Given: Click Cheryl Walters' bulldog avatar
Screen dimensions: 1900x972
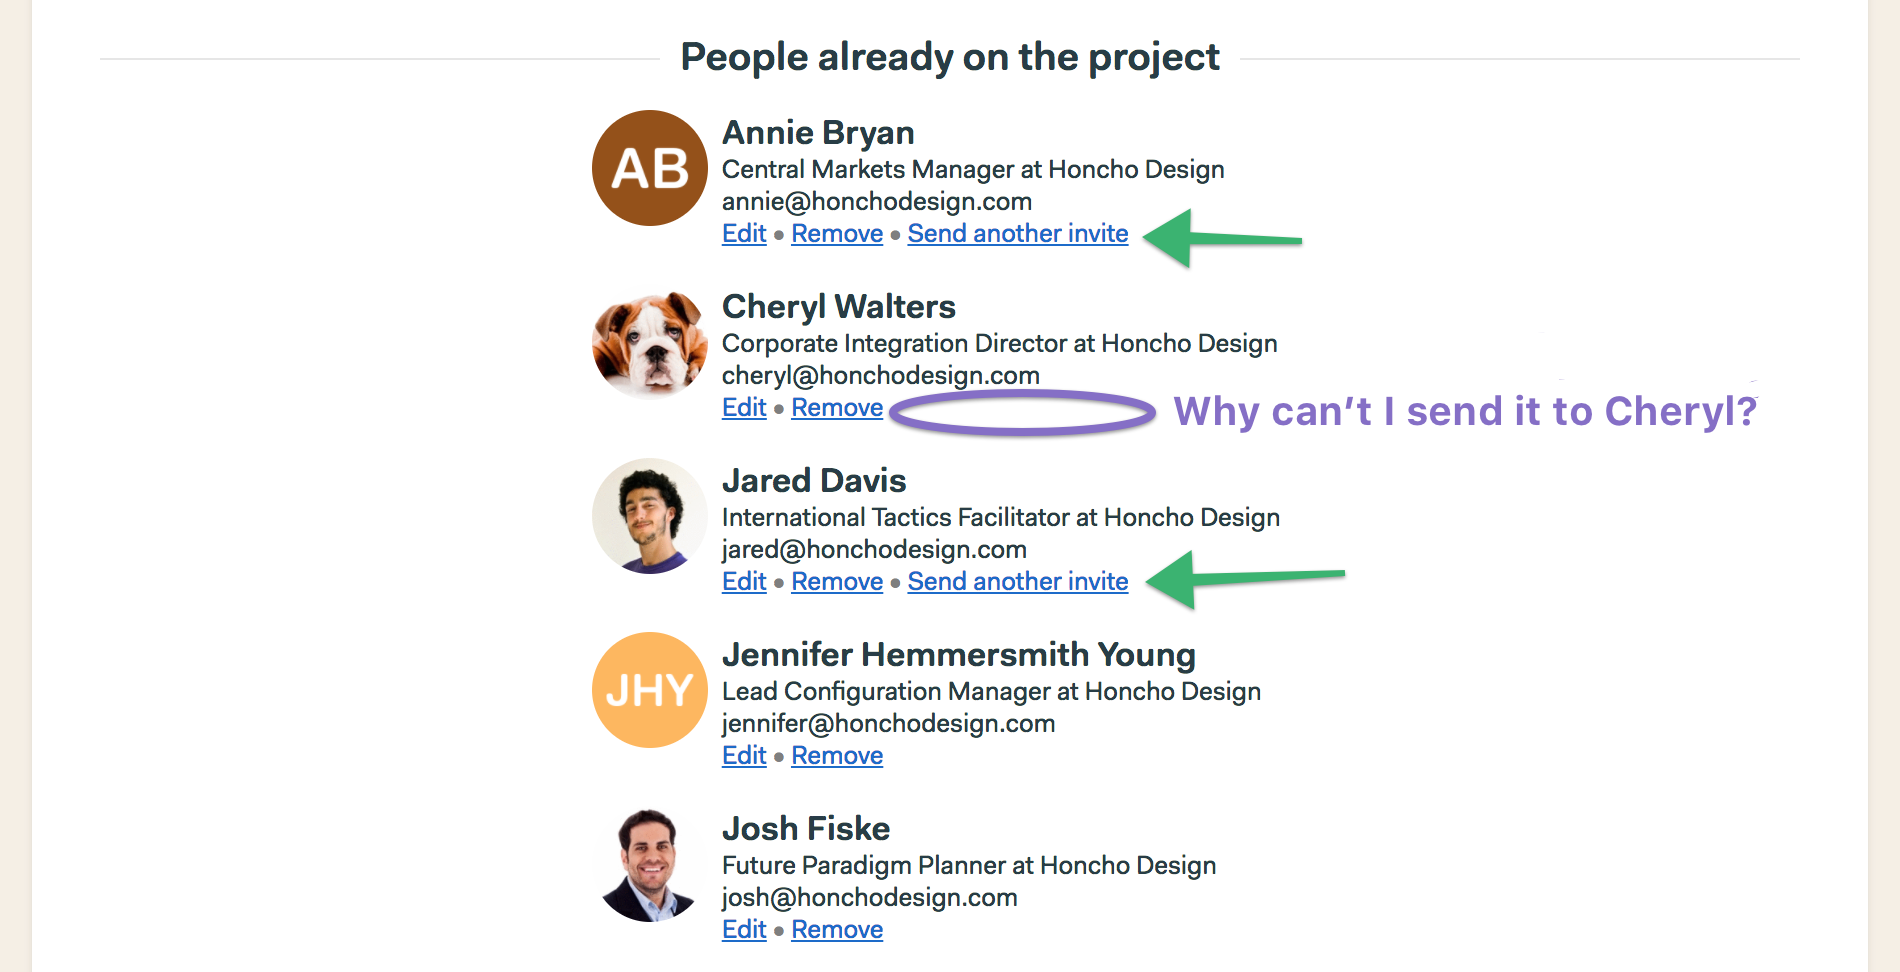Looking at the screenshot, I should coord(650,342).
